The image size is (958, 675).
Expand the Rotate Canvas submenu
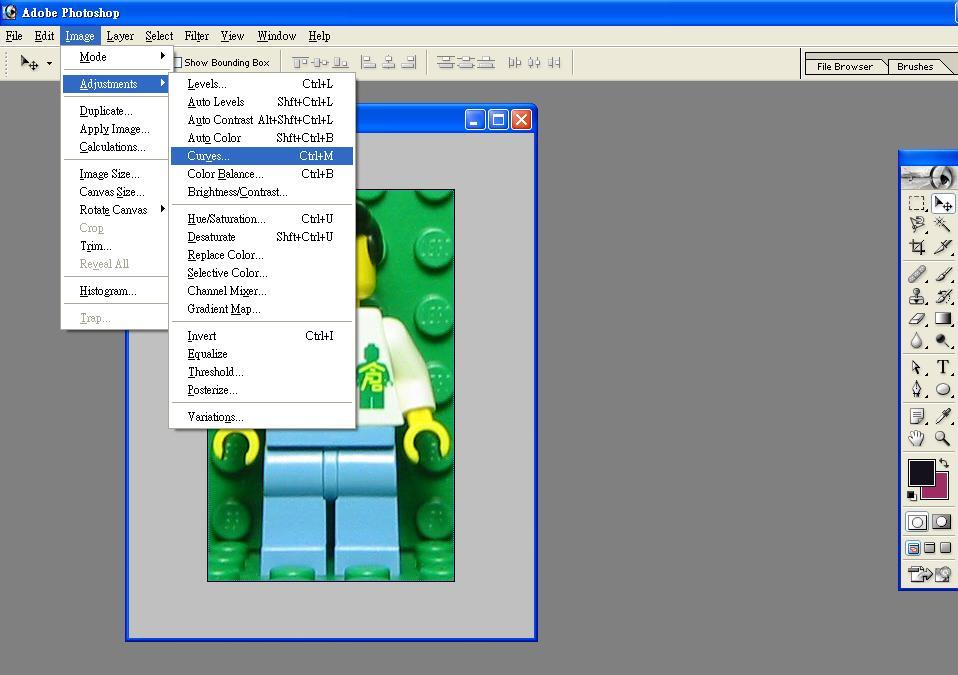[115, 210]
